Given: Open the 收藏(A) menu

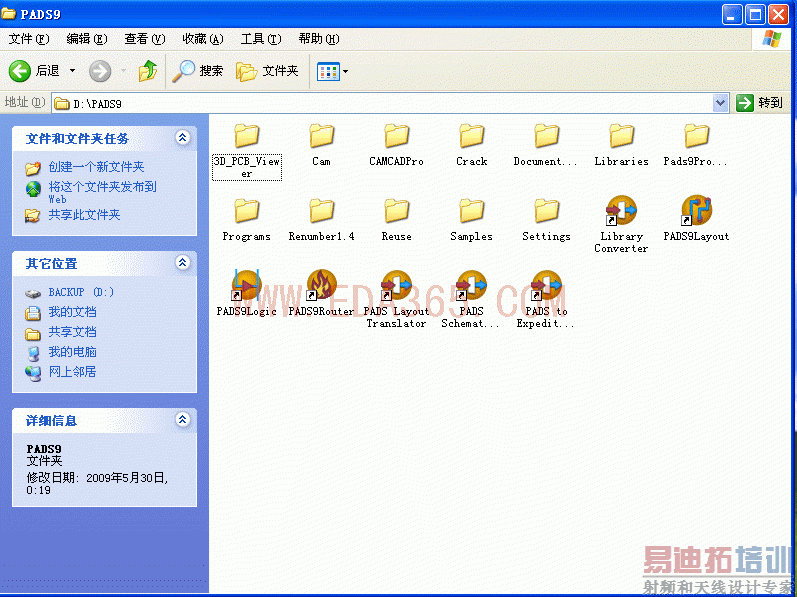Looking at the screenshot, I should [203, 39].
